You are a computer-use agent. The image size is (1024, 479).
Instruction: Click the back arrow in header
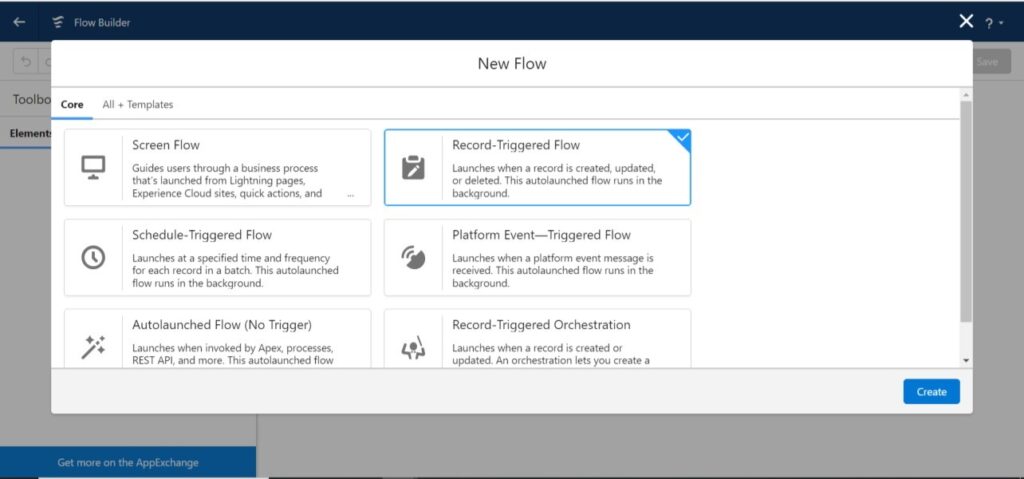tap(19, 22)
